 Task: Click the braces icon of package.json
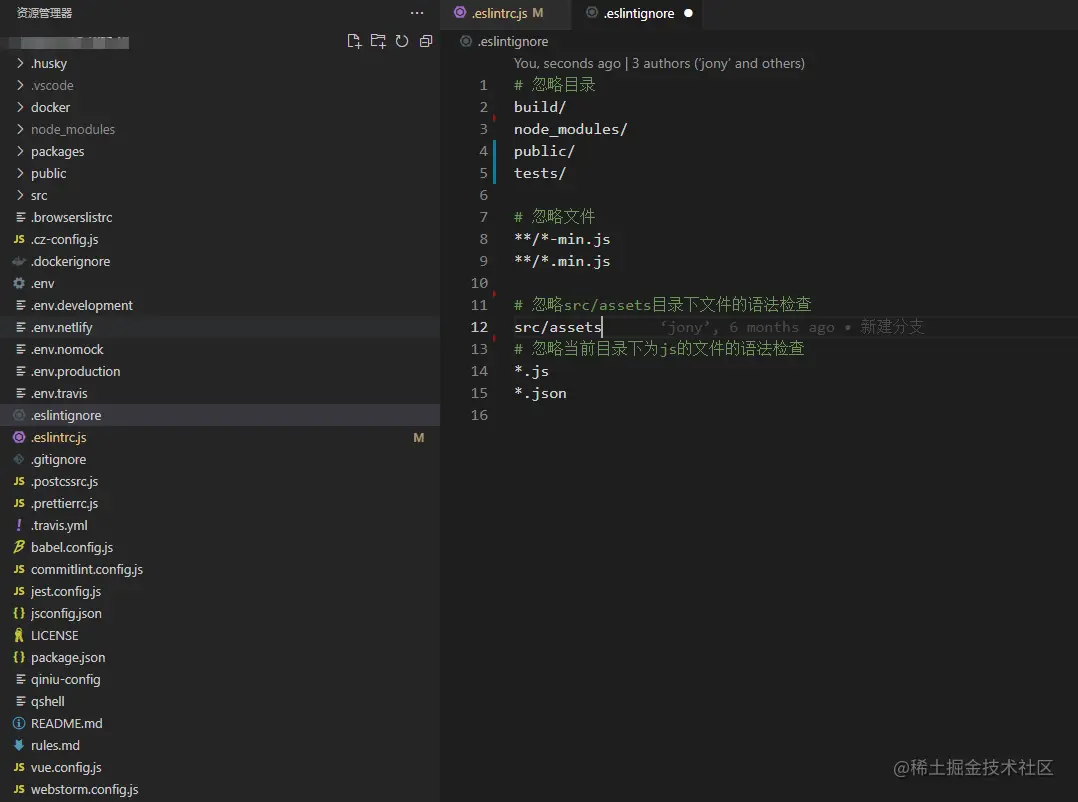pos(19,657)
